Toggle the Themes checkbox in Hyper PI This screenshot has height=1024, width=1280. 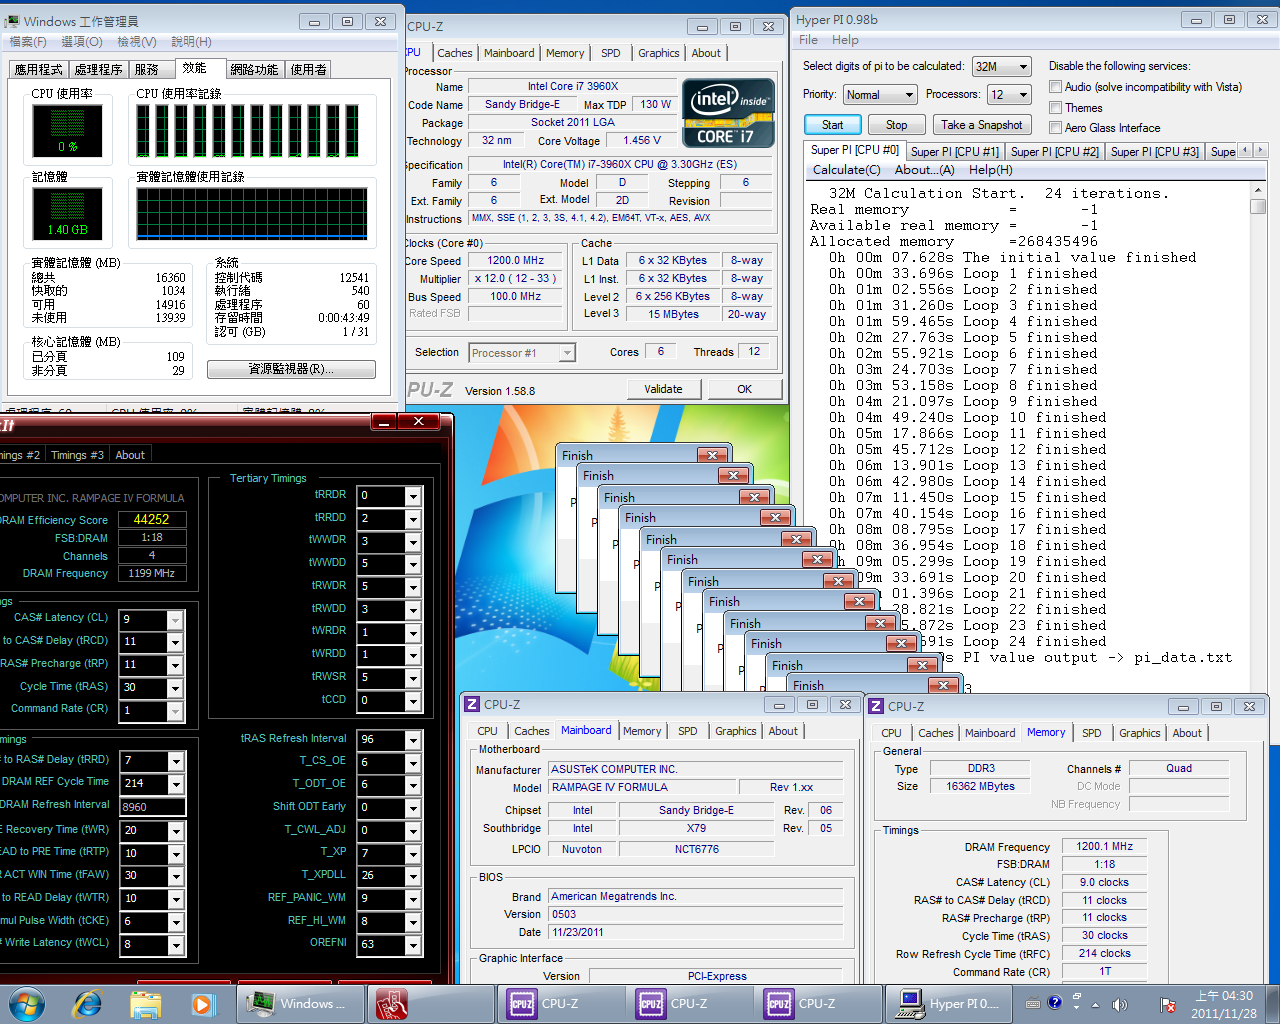1055,108
